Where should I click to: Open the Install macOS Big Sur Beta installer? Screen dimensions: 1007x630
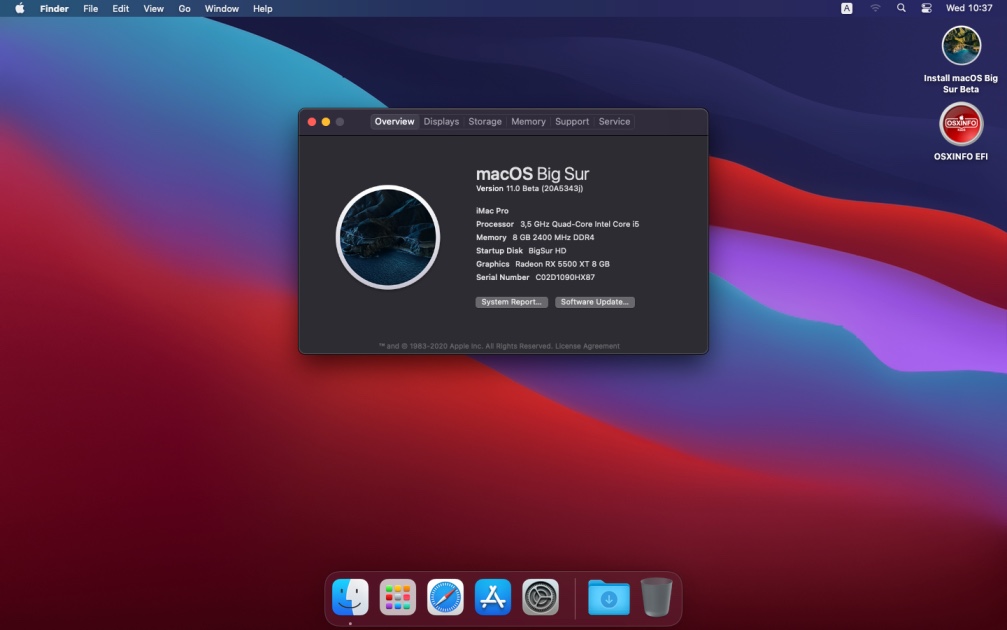click(960, 47)
